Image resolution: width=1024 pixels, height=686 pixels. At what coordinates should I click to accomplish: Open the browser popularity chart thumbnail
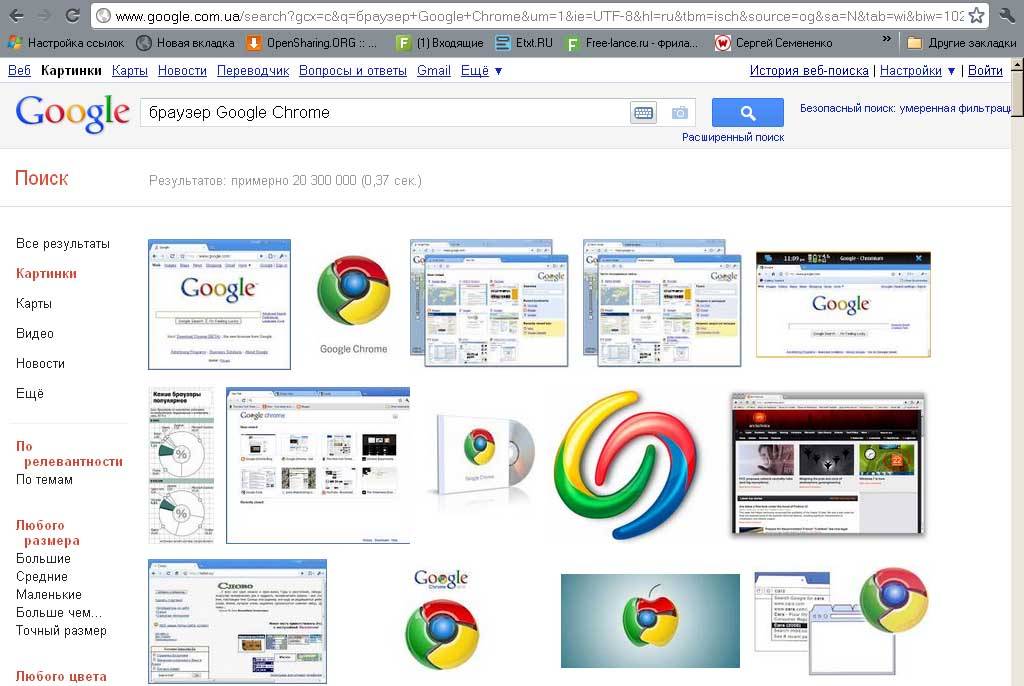point(182,466)
